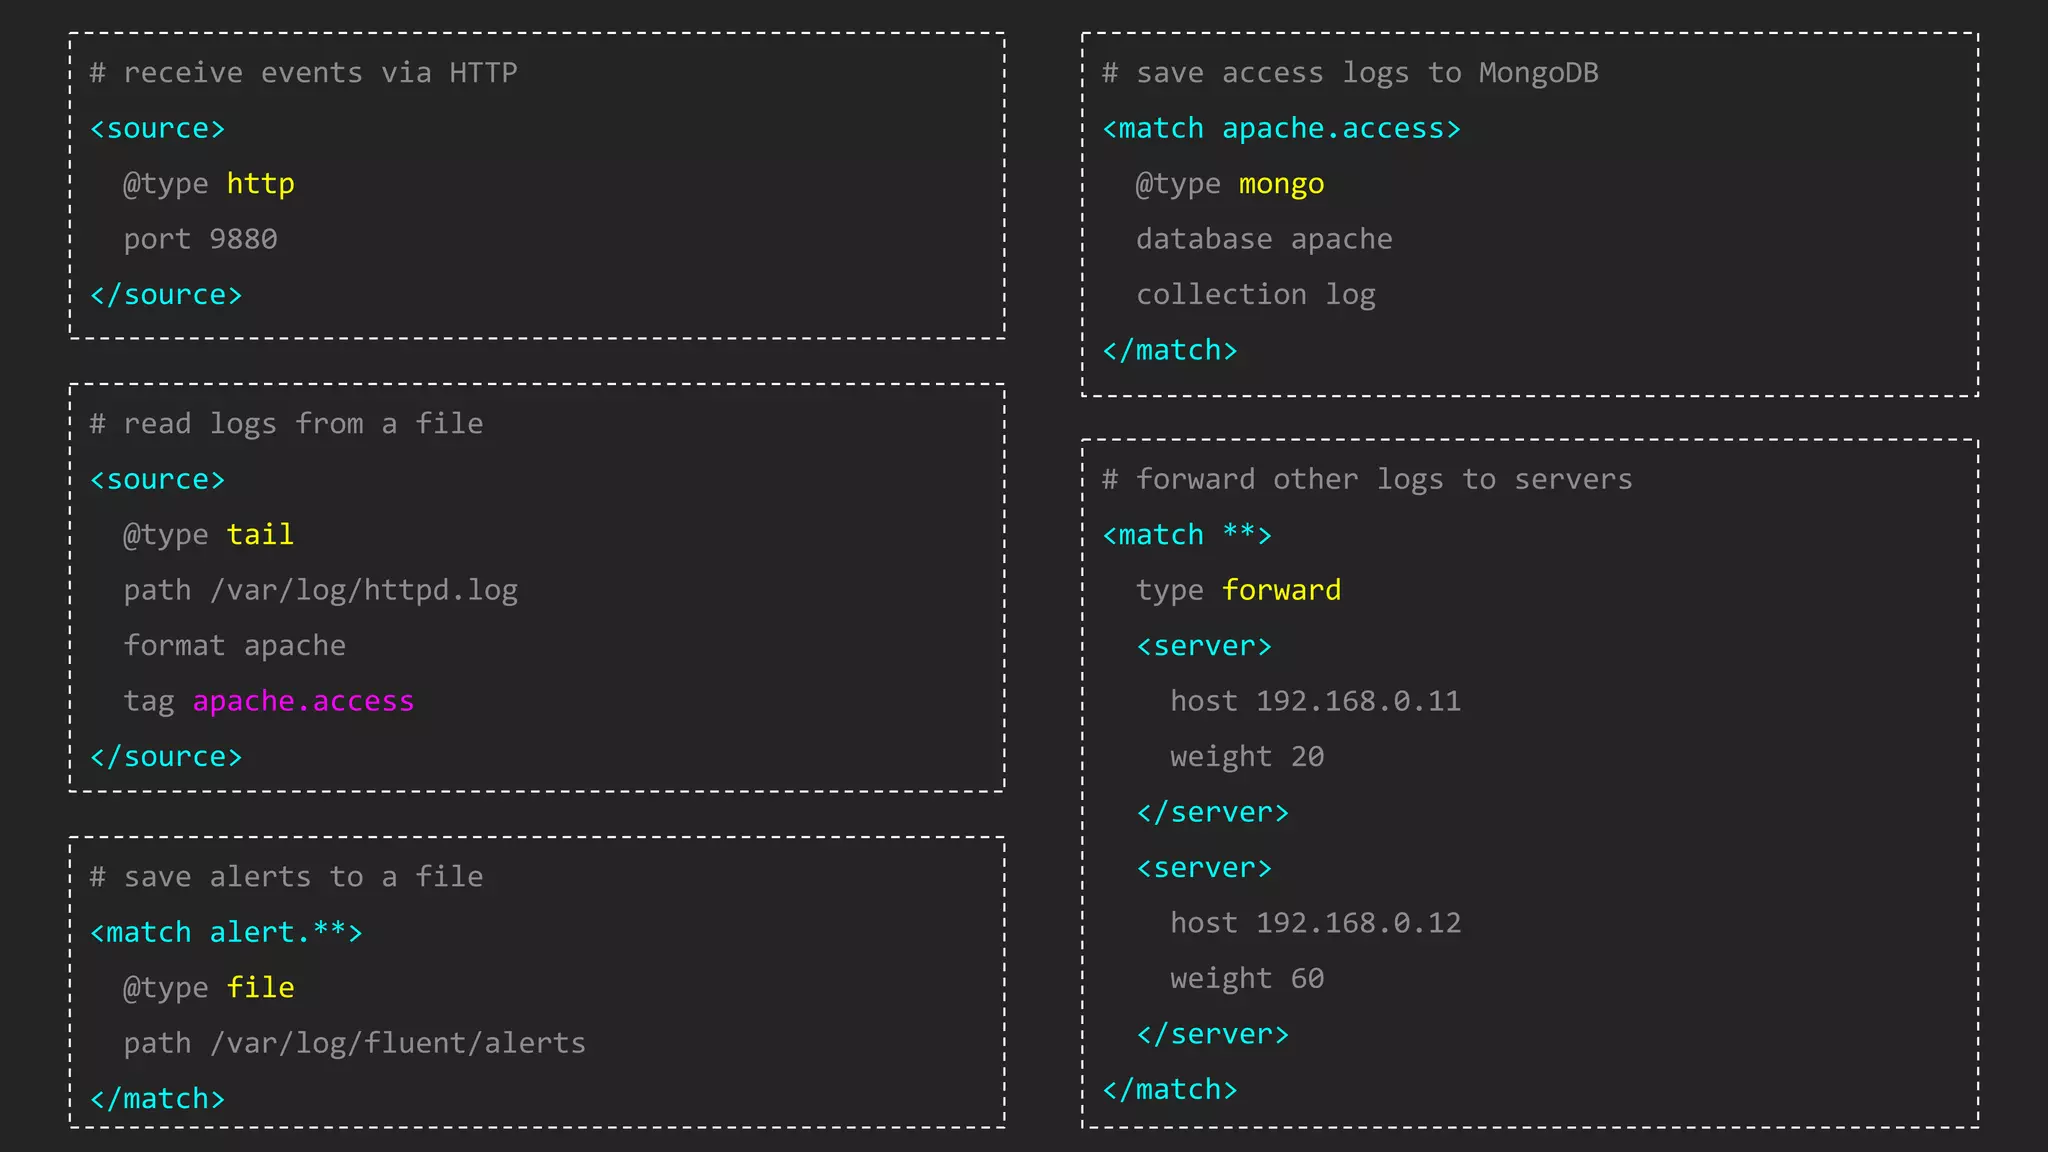Click the '</source>' tag below 'port 9880'
This screenshot has width=2048, height=1152.
pyautogui.click(x=166, y=295)
